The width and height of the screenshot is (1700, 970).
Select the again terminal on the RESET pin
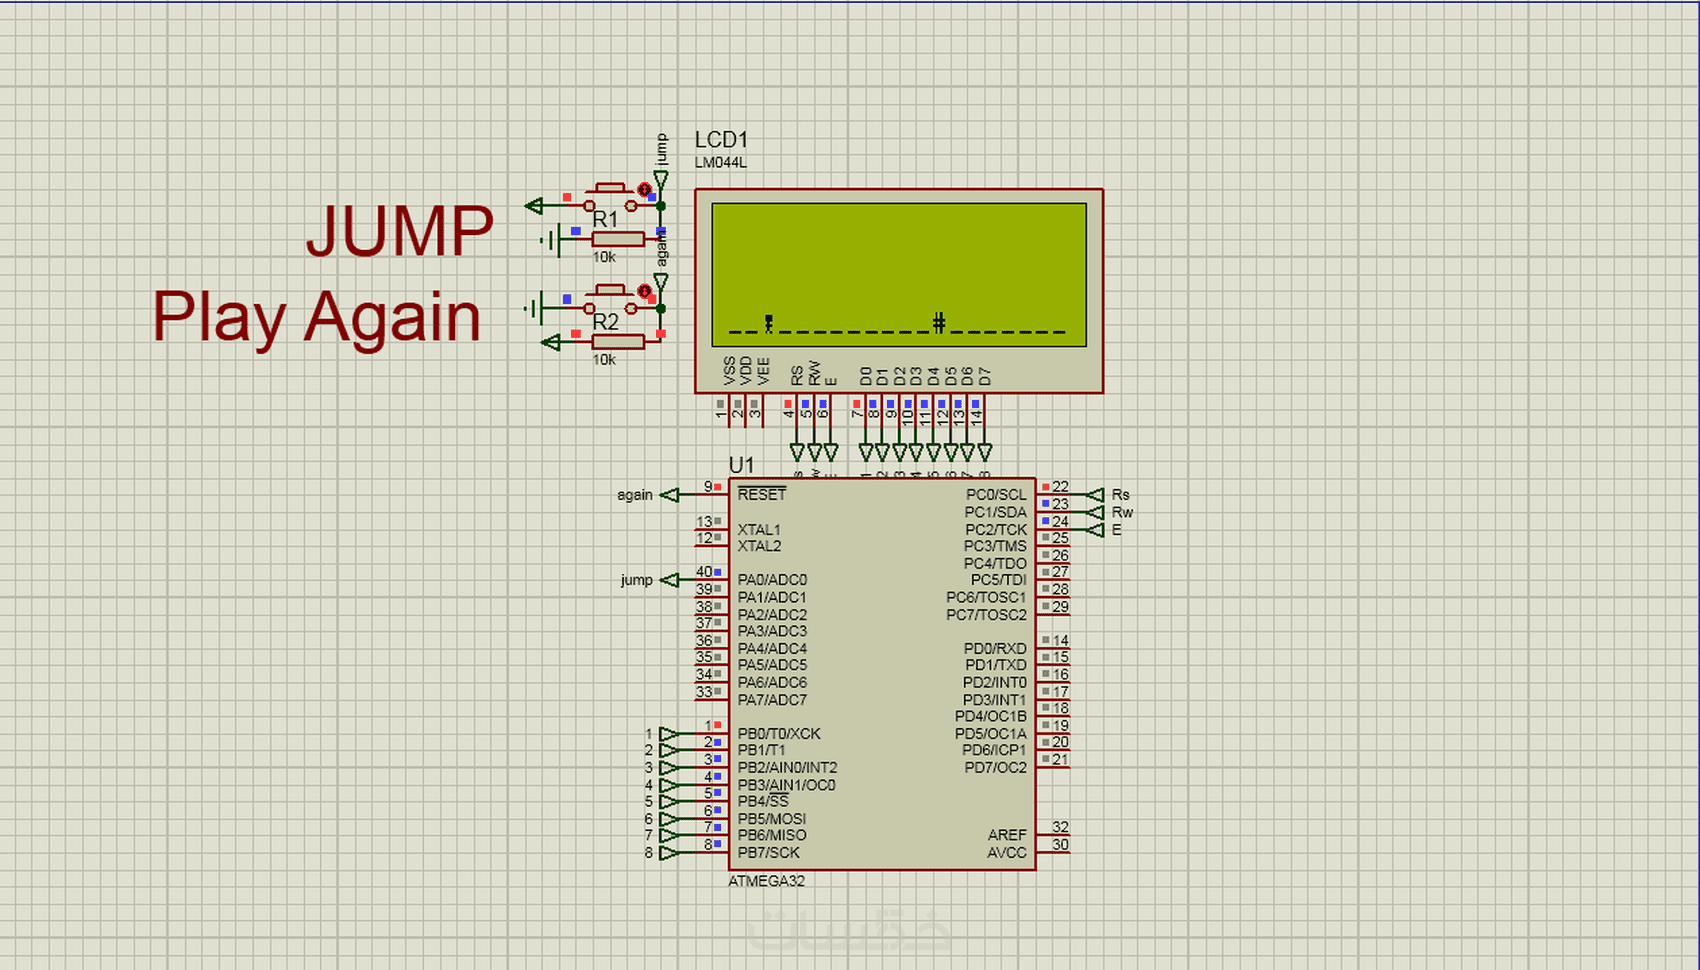click(x=670, y=495)
